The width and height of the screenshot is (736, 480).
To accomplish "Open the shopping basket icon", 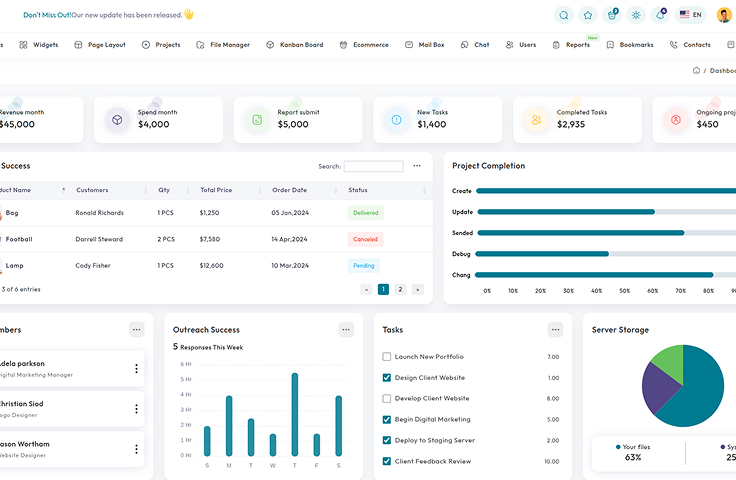I will [x=612, y=15].
